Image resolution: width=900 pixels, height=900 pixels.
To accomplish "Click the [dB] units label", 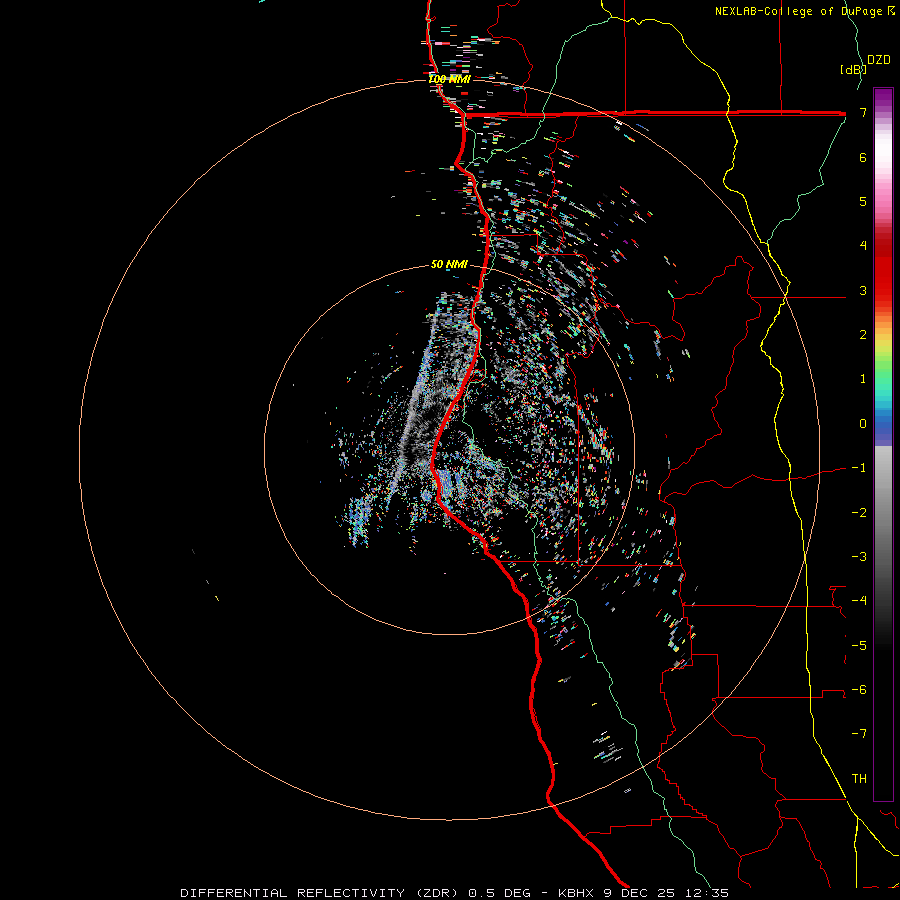I will click(x=853, y=69).
